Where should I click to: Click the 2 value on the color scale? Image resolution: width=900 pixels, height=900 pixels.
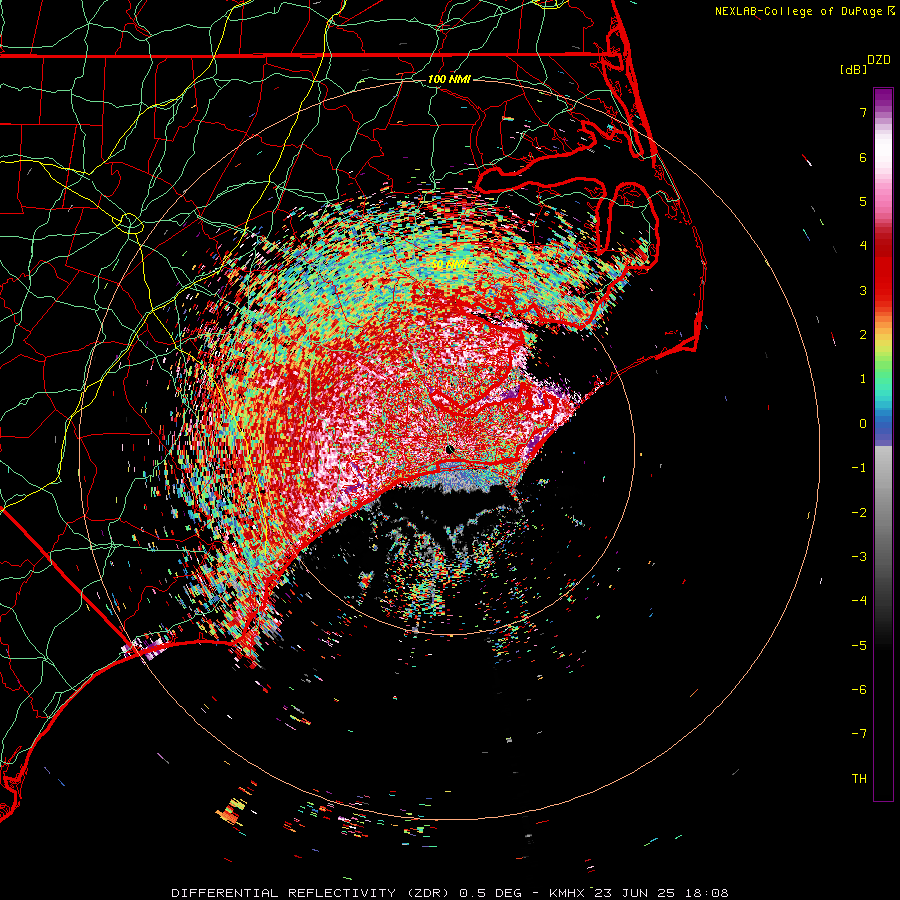tap(863, 335)
